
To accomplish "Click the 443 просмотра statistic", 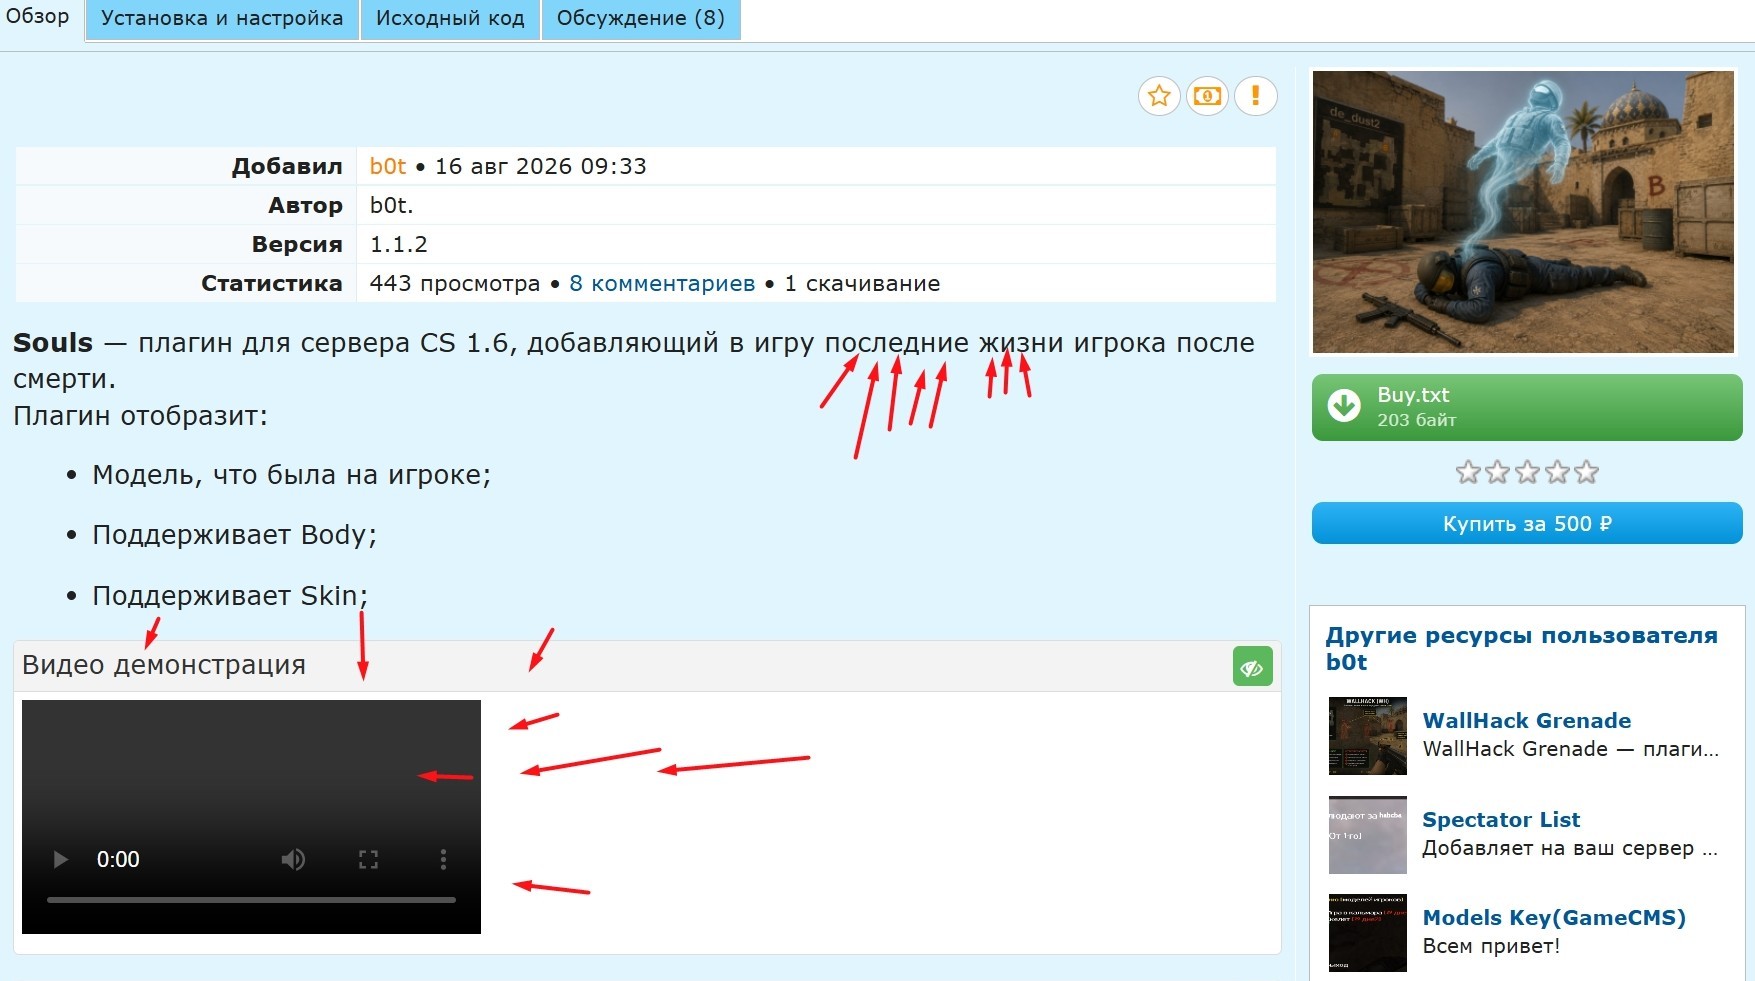I will [455, 283].
